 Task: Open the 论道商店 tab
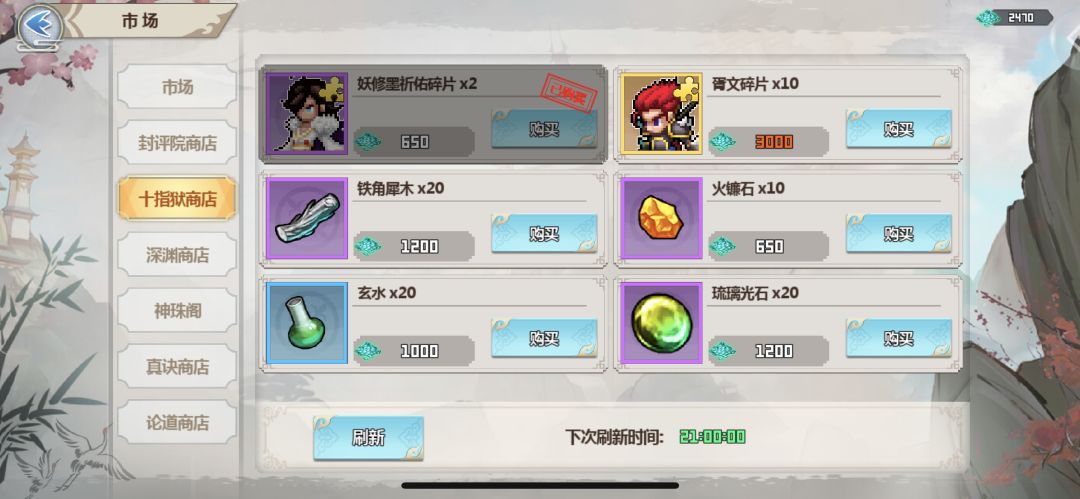click(x=177, y=422)
